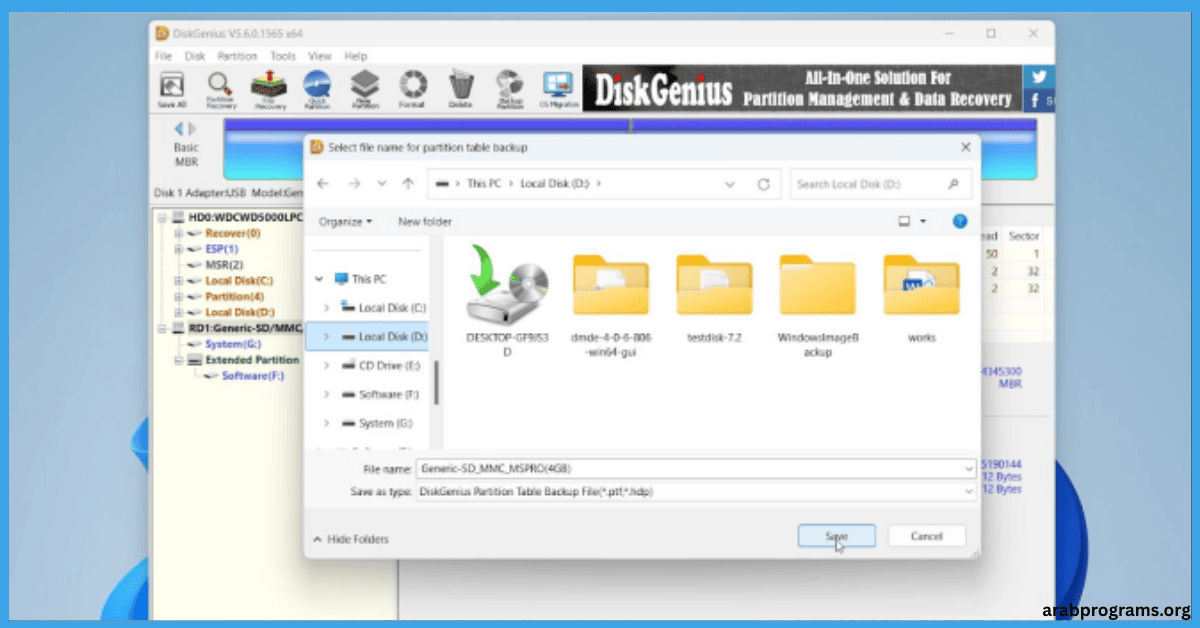Open the Tools menu

tap(283, 56)
